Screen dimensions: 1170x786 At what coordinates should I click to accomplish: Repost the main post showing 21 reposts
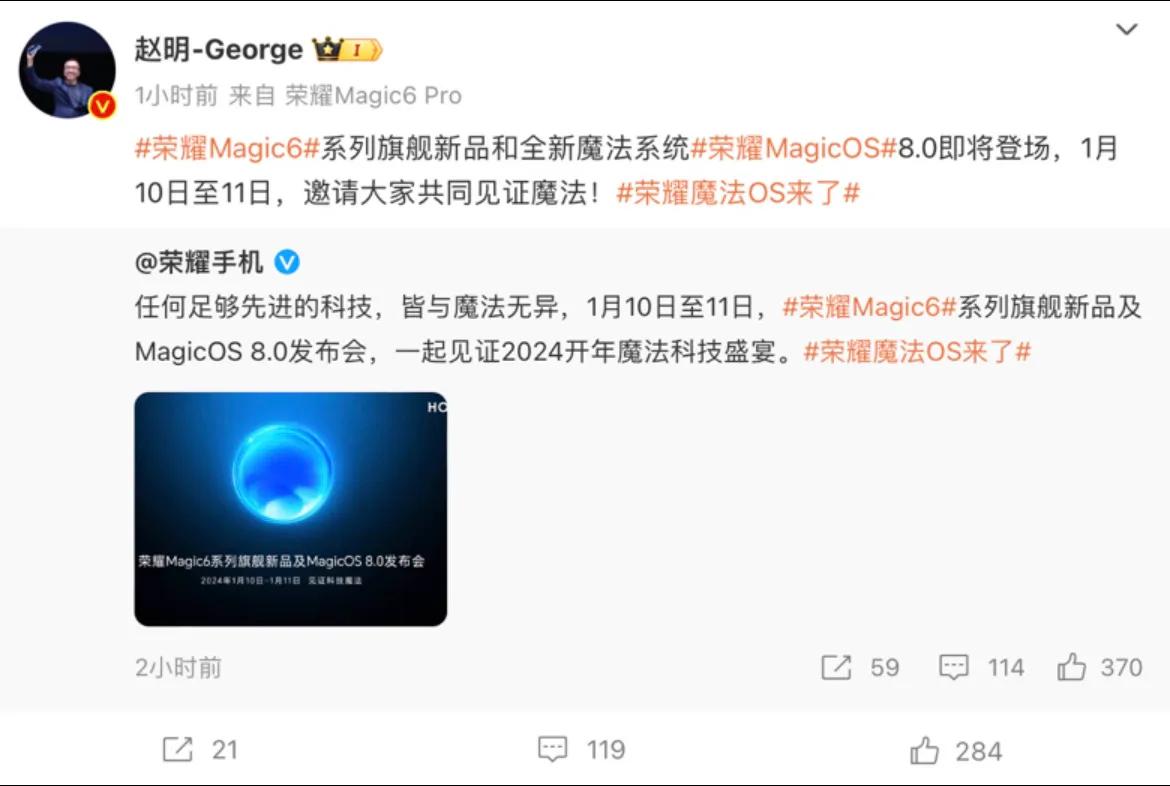pos(178,749)
